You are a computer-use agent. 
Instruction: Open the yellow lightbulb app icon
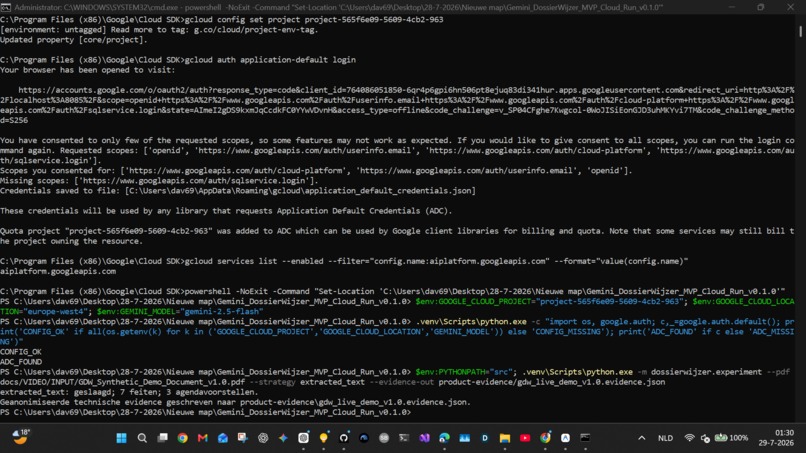pos(323,438)
